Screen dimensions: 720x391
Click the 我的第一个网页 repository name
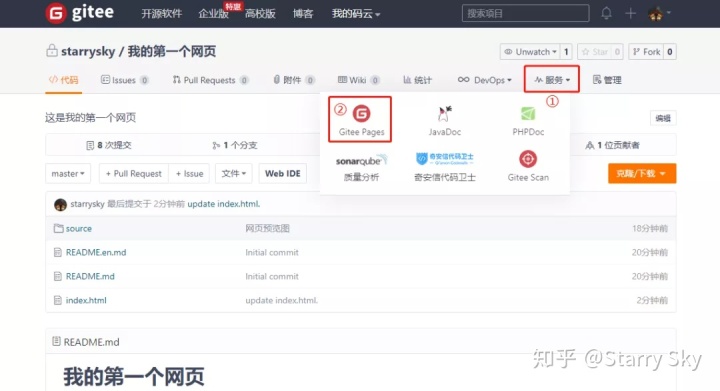click(172, 51)
